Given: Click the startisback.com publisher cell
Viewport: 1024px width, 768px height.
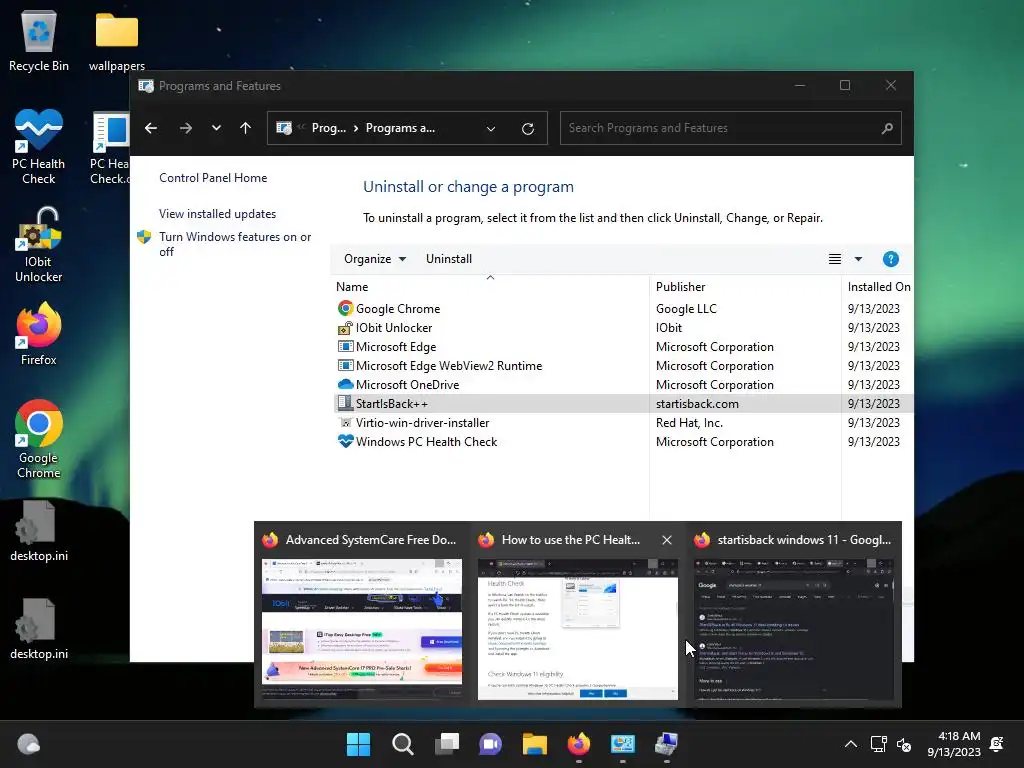Looking at the screenshot, I should [x=697, y=404].
